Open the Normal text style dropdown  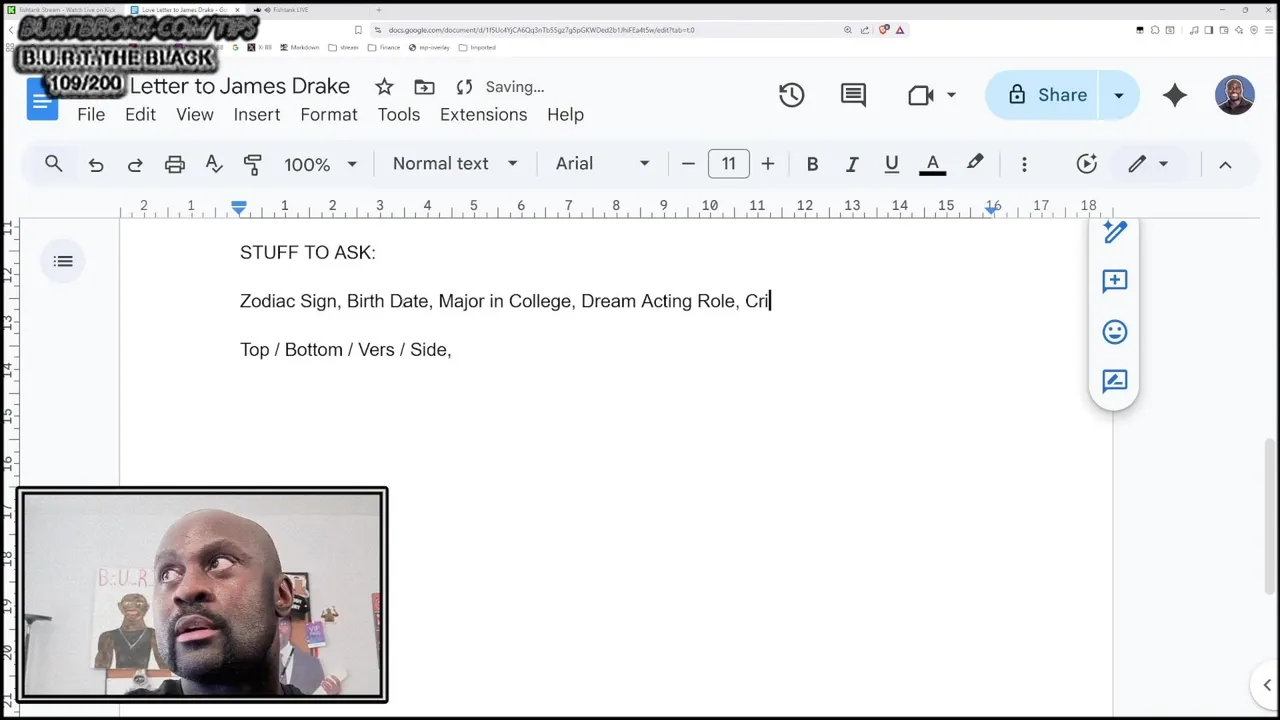[x=455, y=164]
